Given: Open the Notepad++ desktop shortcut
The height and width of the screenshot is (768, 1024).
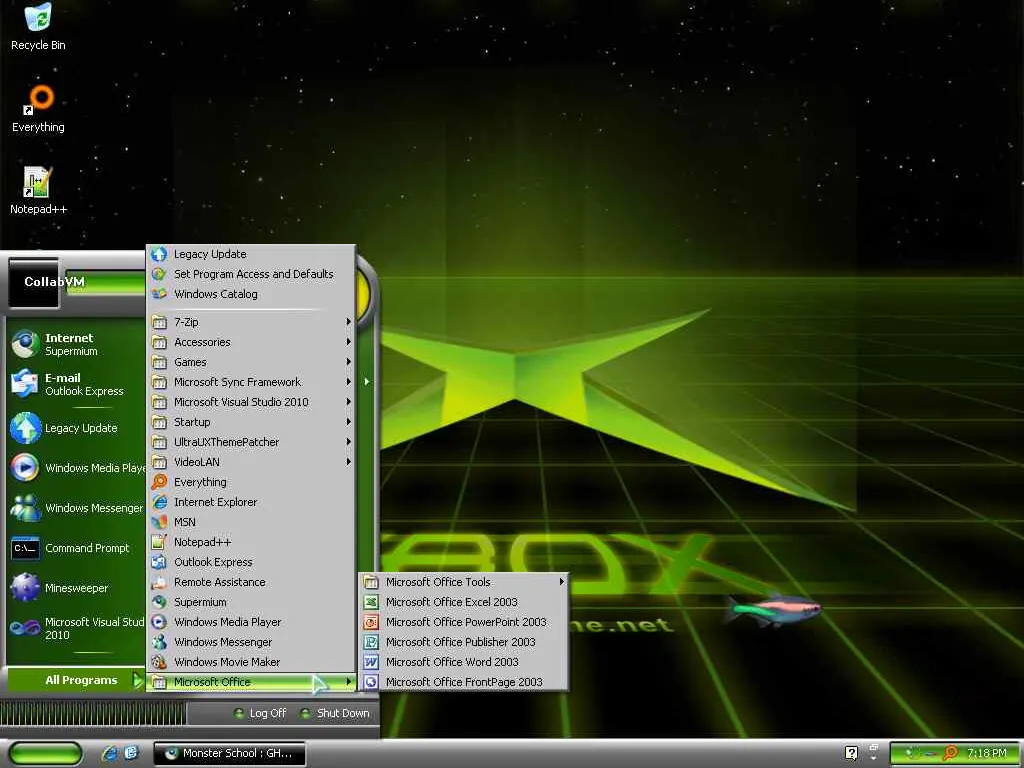Looking at the screenshot, I should coord(38,190).
